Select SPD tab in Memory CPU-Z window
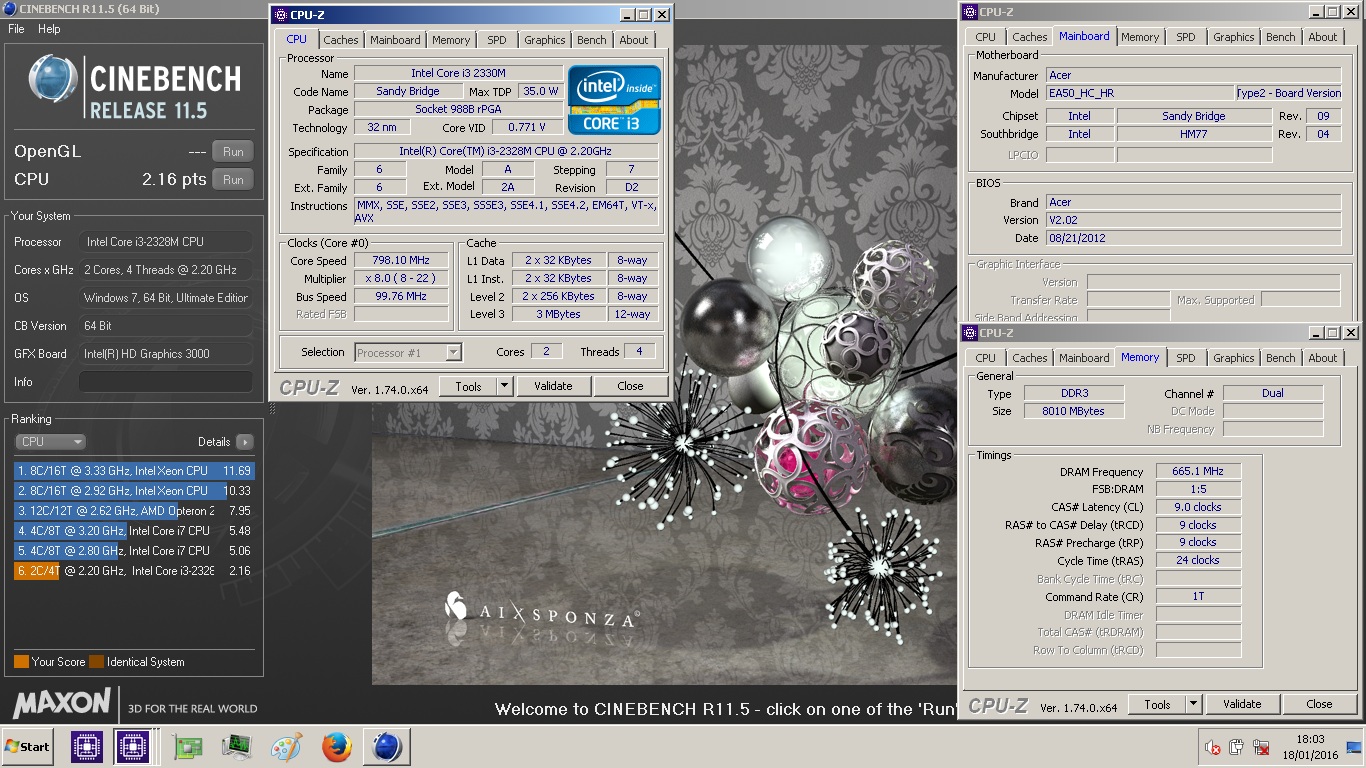The height and width of the screenshot is (768, 1366). tap(1185, 358)
